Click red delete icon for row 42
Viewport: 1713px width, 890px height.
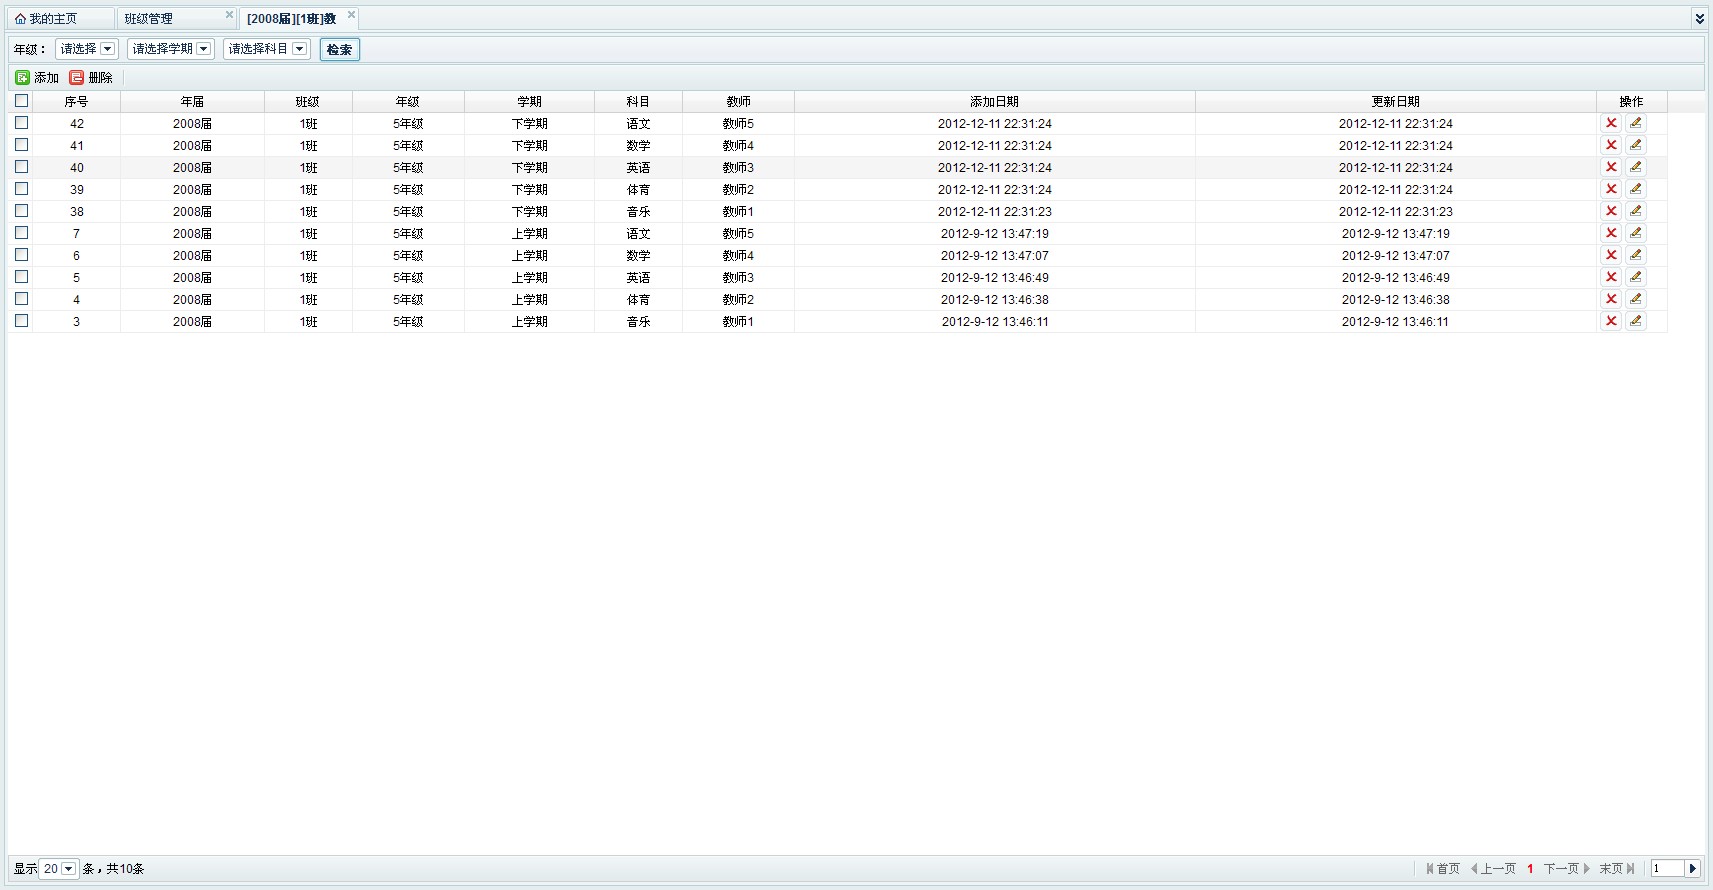[x=1610, y=123]
